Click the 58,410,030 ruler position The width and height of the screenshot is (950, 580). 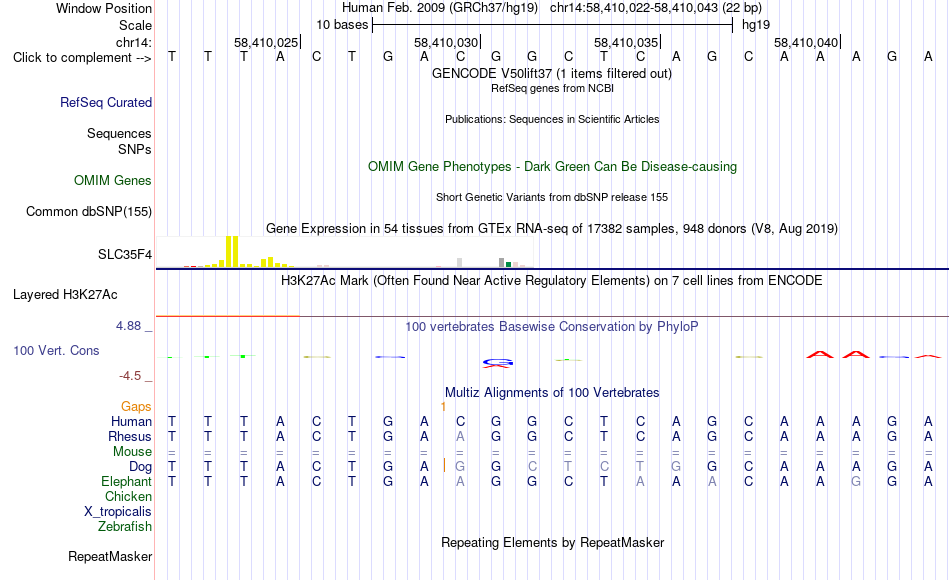(447, 42)
